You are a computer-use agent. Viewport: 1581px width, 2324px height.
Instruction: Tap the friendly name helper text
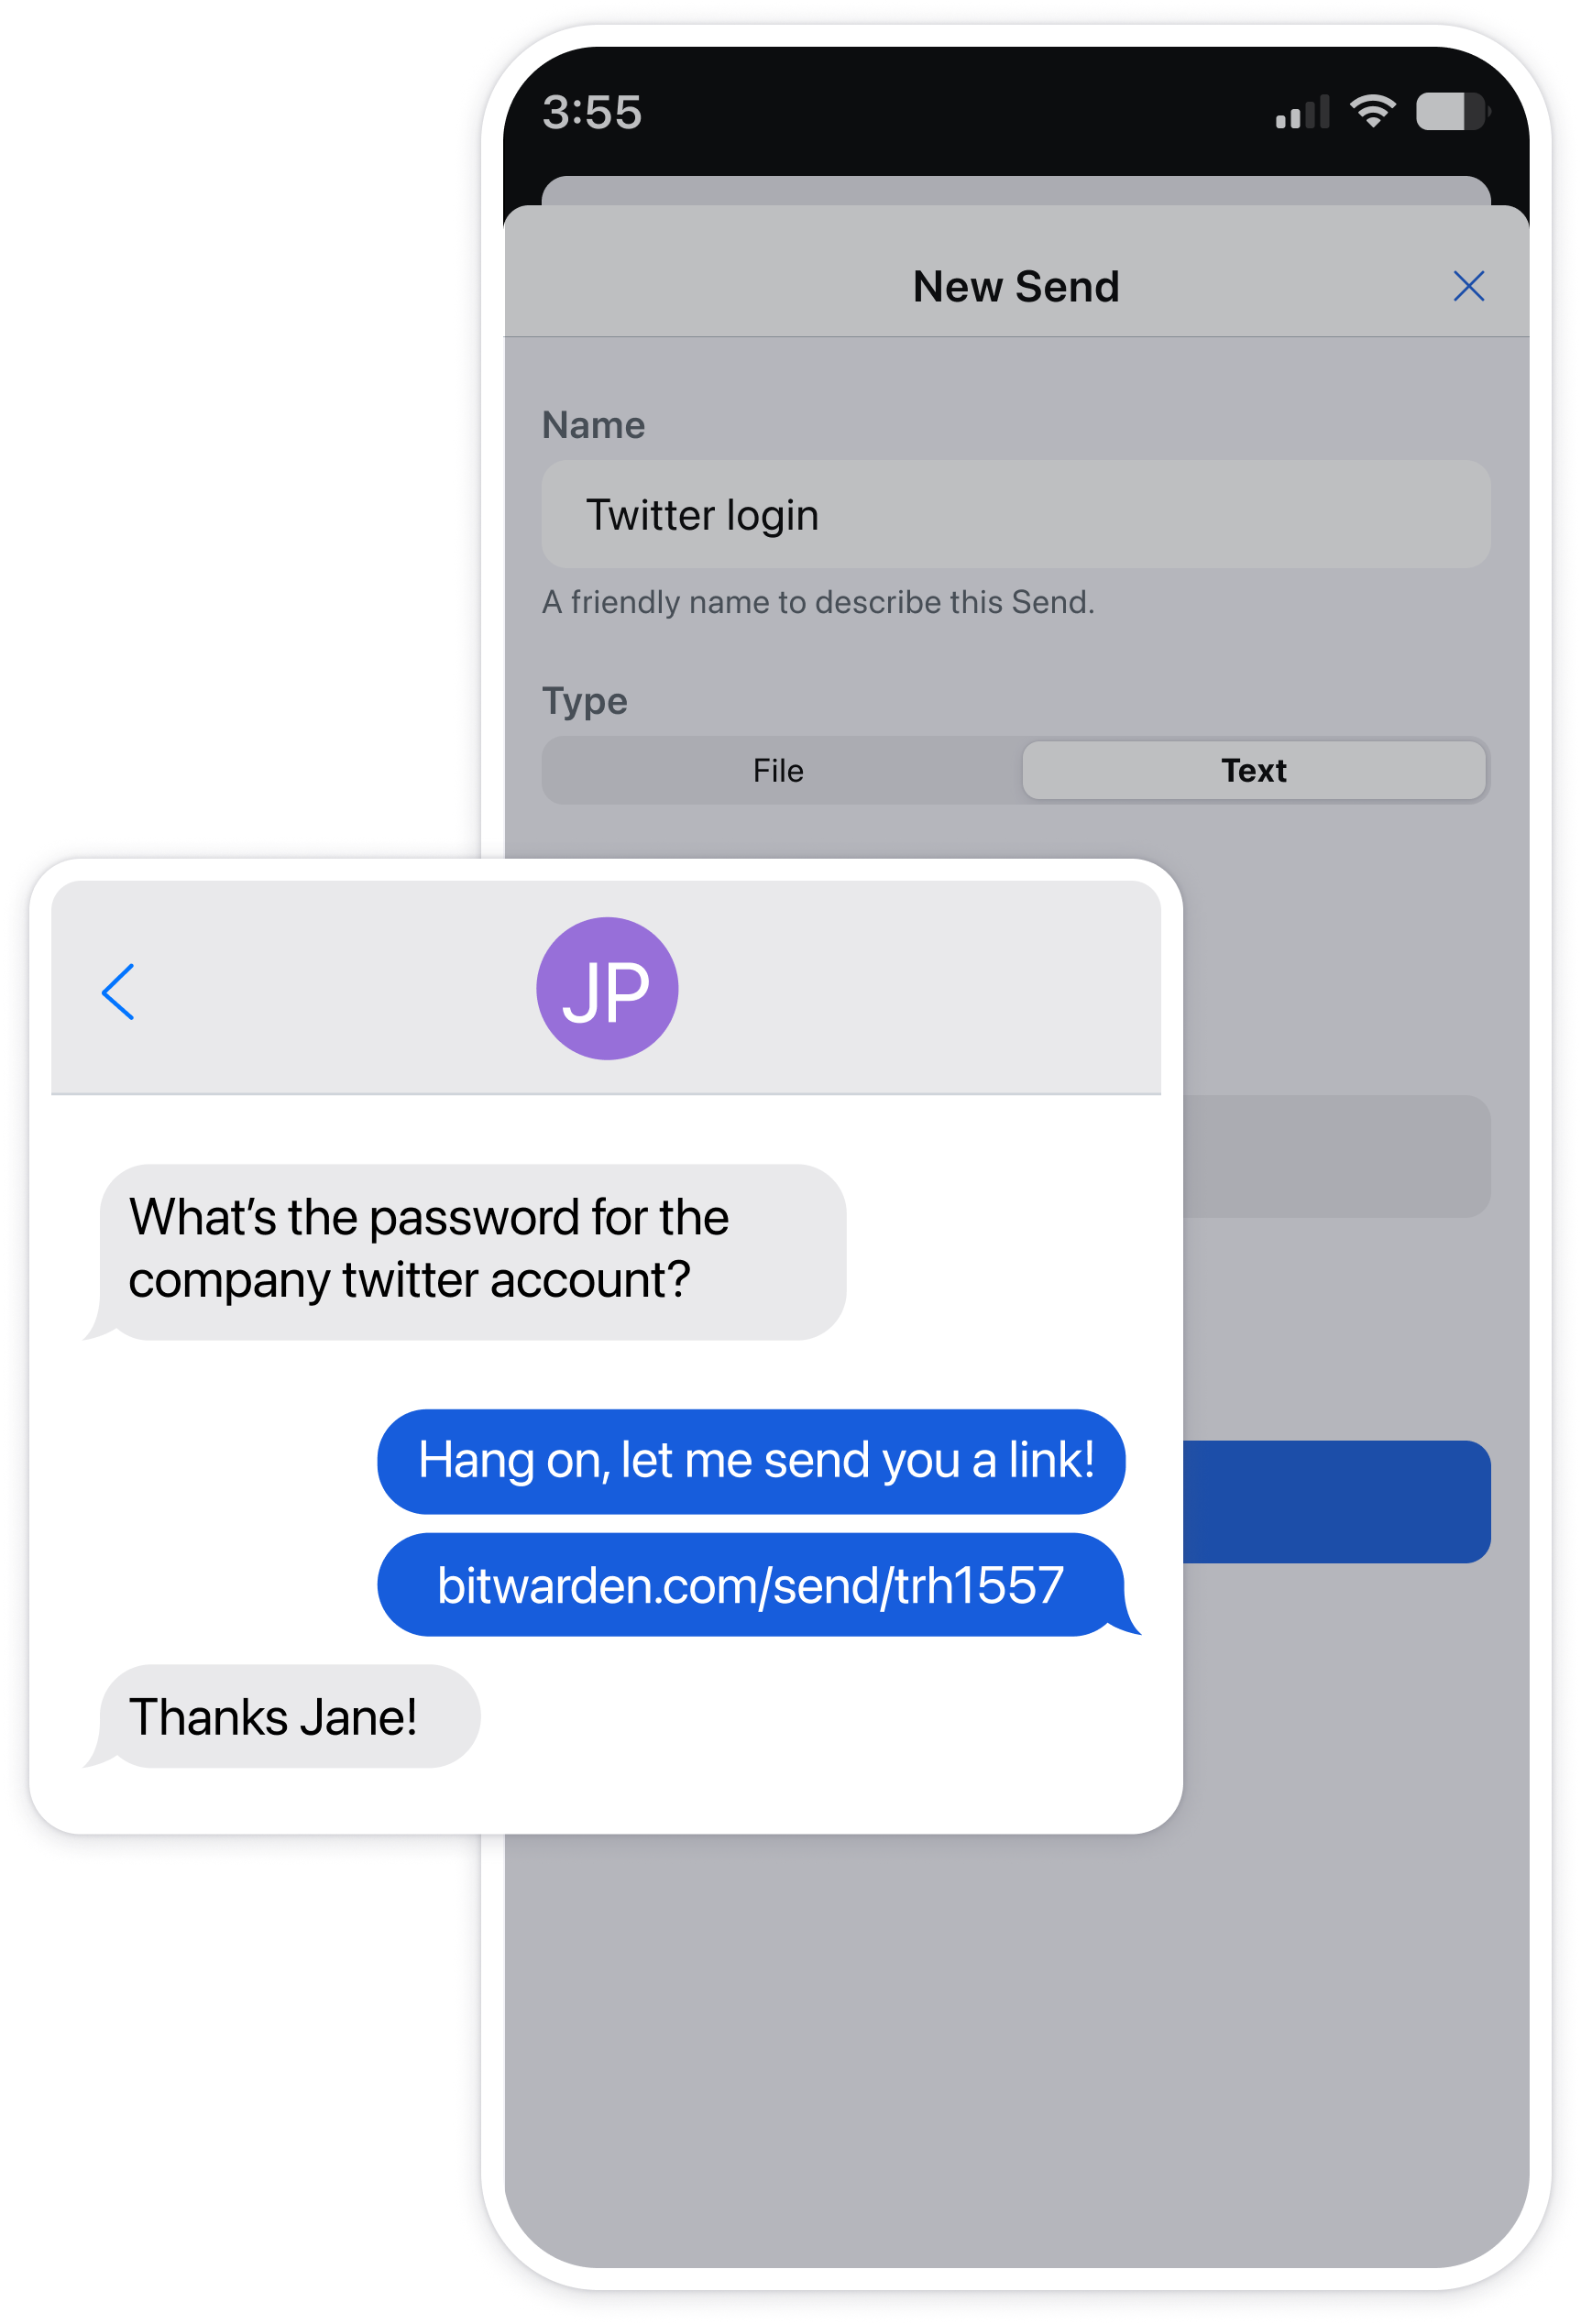pos(818,602)
